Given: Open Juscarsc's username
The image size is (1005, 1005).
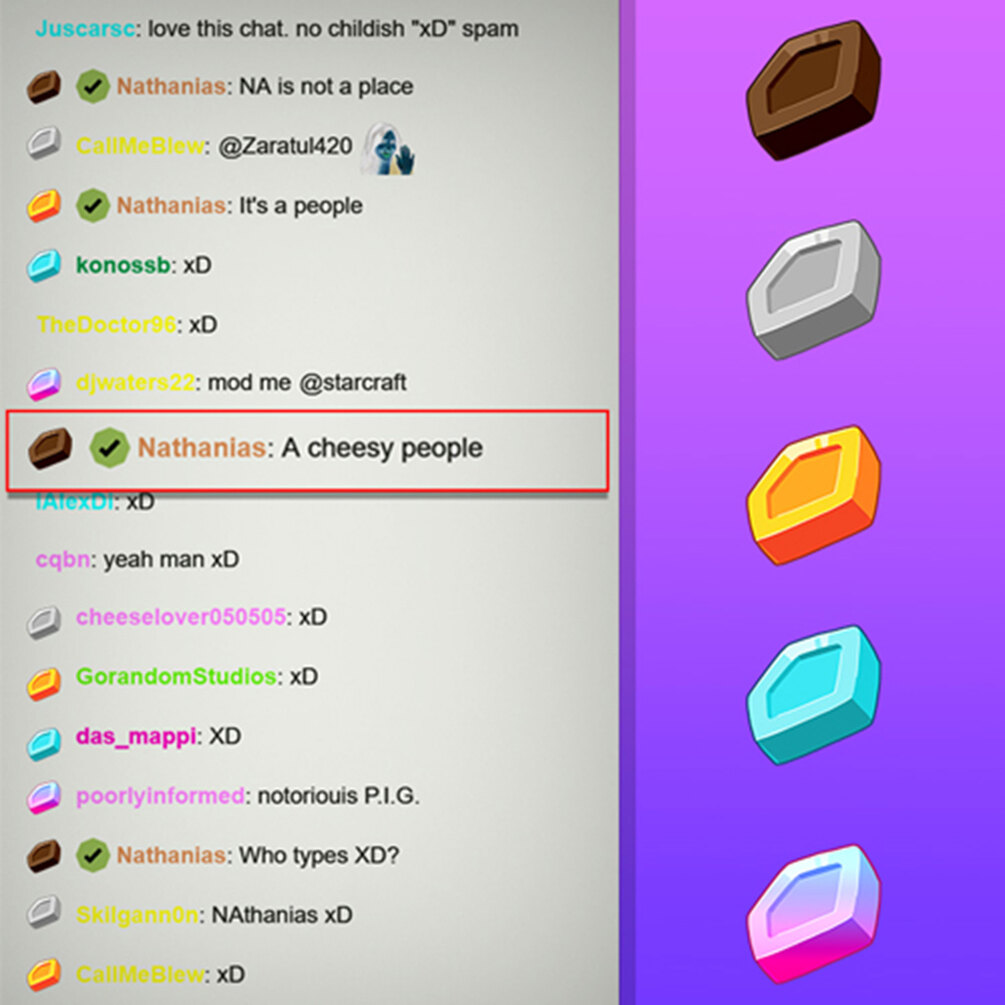Looking at the screenshot, I should (85, 29).
